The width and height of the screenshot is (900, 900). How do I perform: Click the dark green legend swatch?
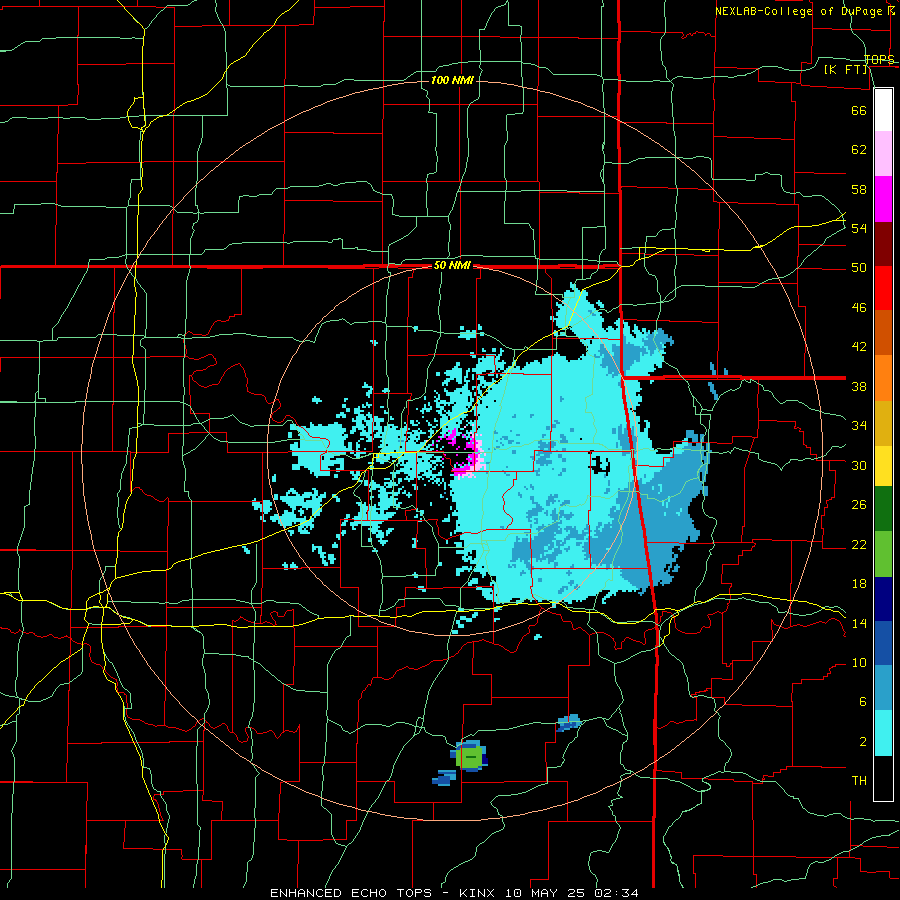pyautogui.click(x=883, y=509)
